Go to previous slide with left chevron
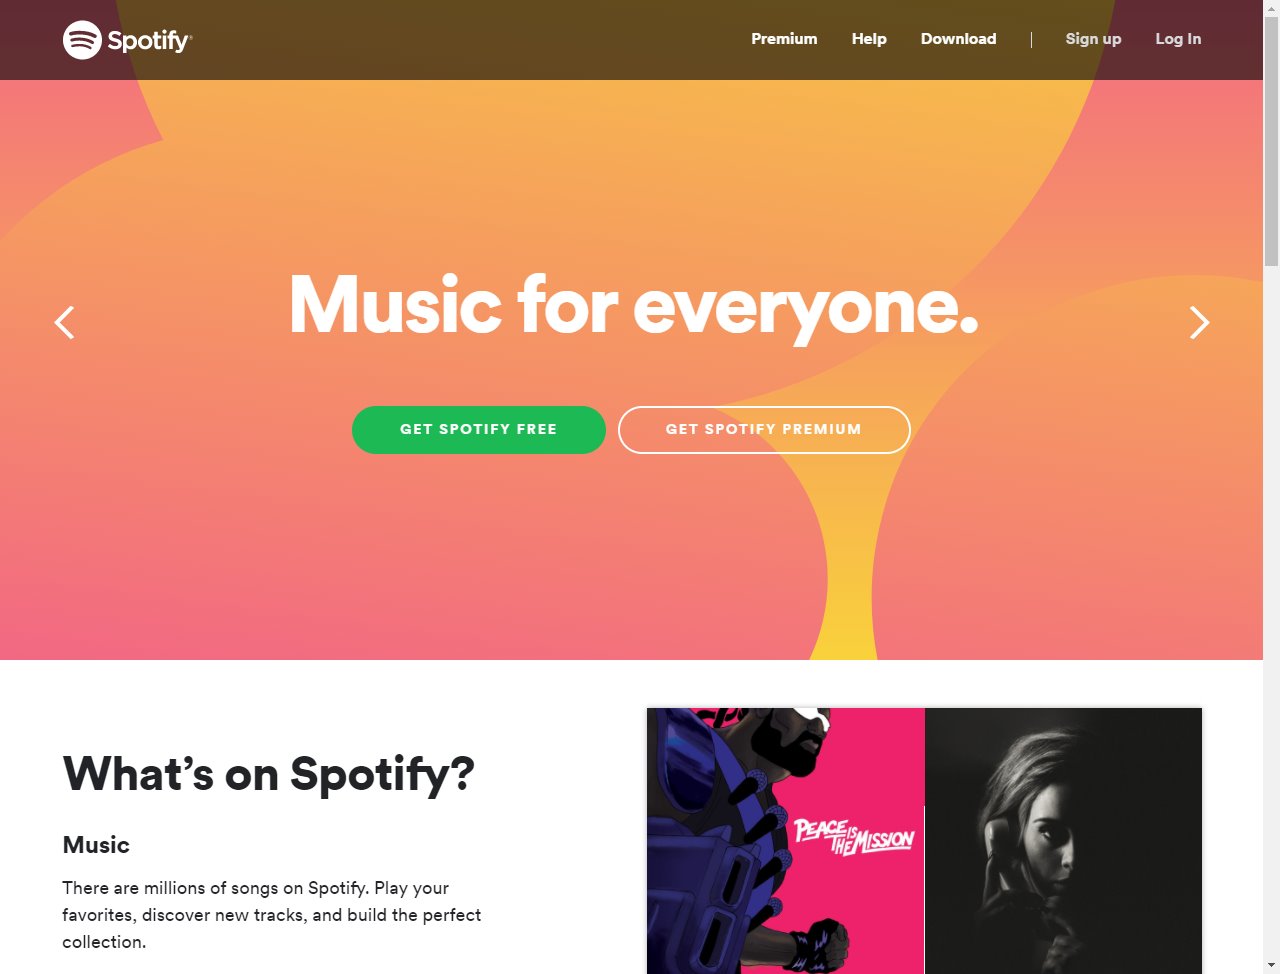Image resolution: width=1280 pixels, height=974 pixels. point(65,322)
